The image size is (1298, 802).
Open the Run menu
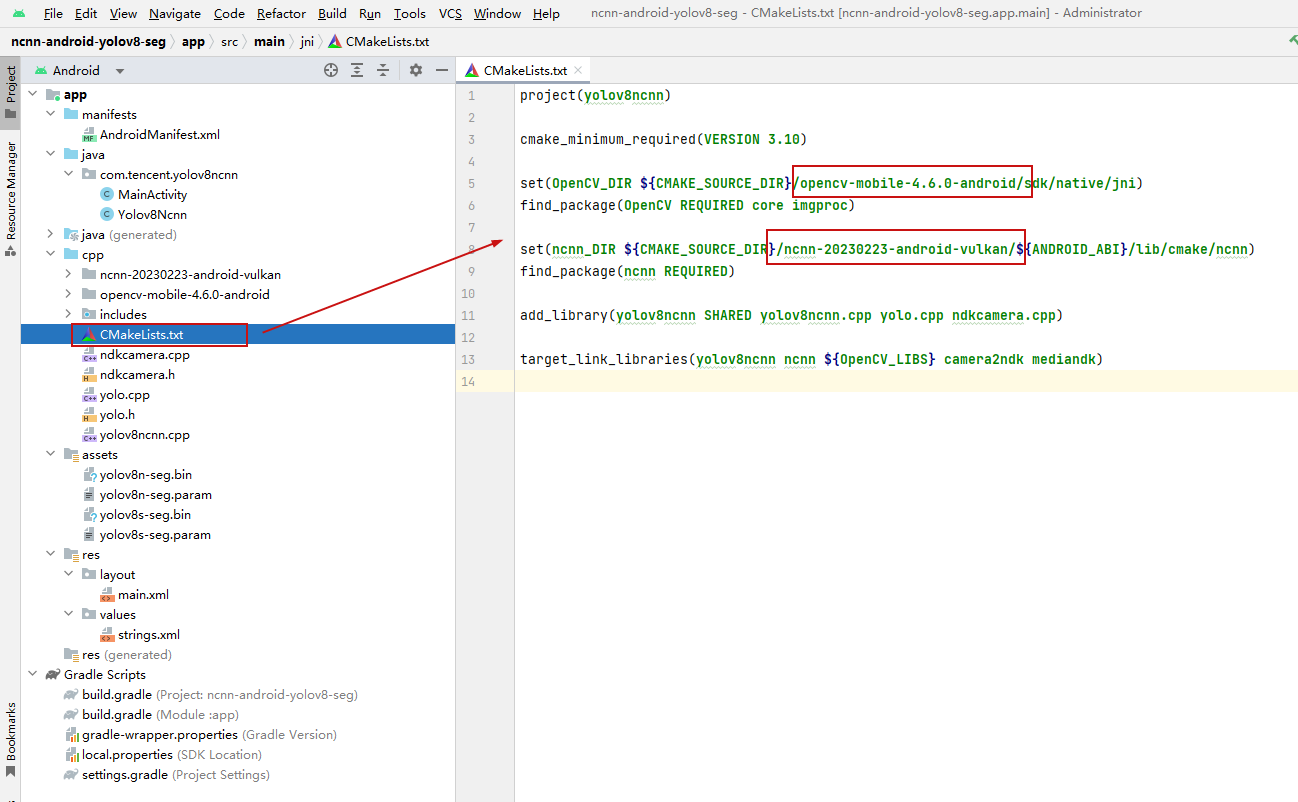[x=370, y=13]
